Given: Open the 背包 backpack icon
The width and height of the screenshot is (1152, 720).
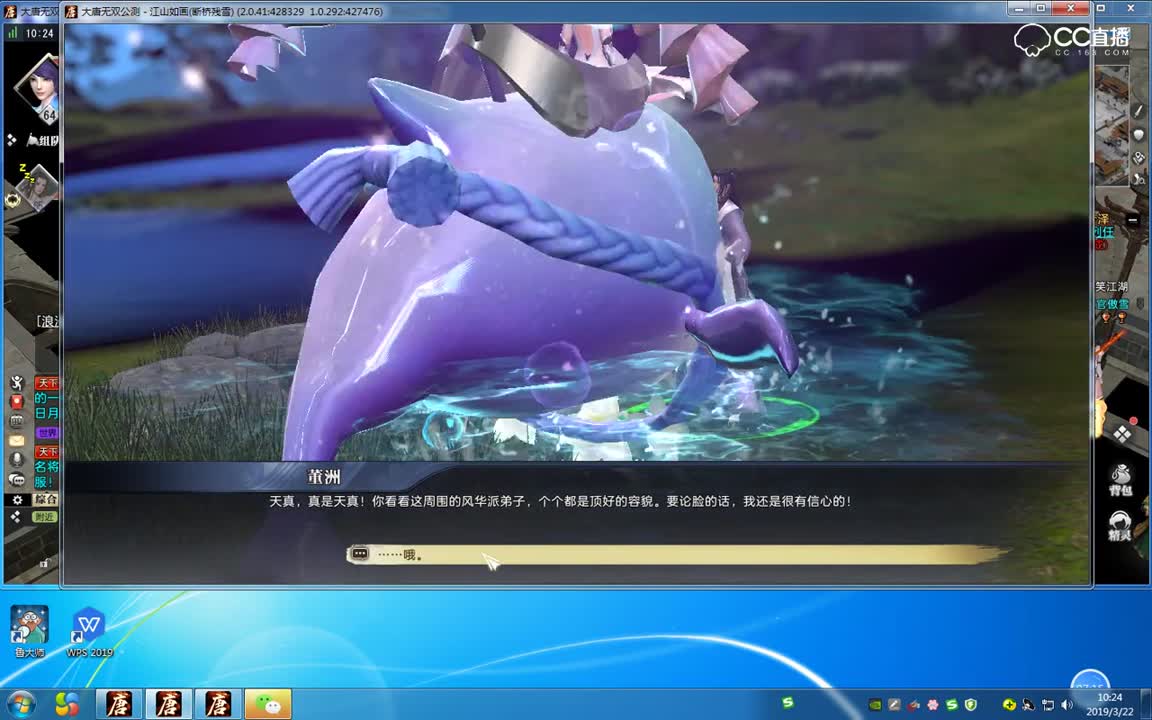Looking at the screenshot, I should tap(1121, 480).
